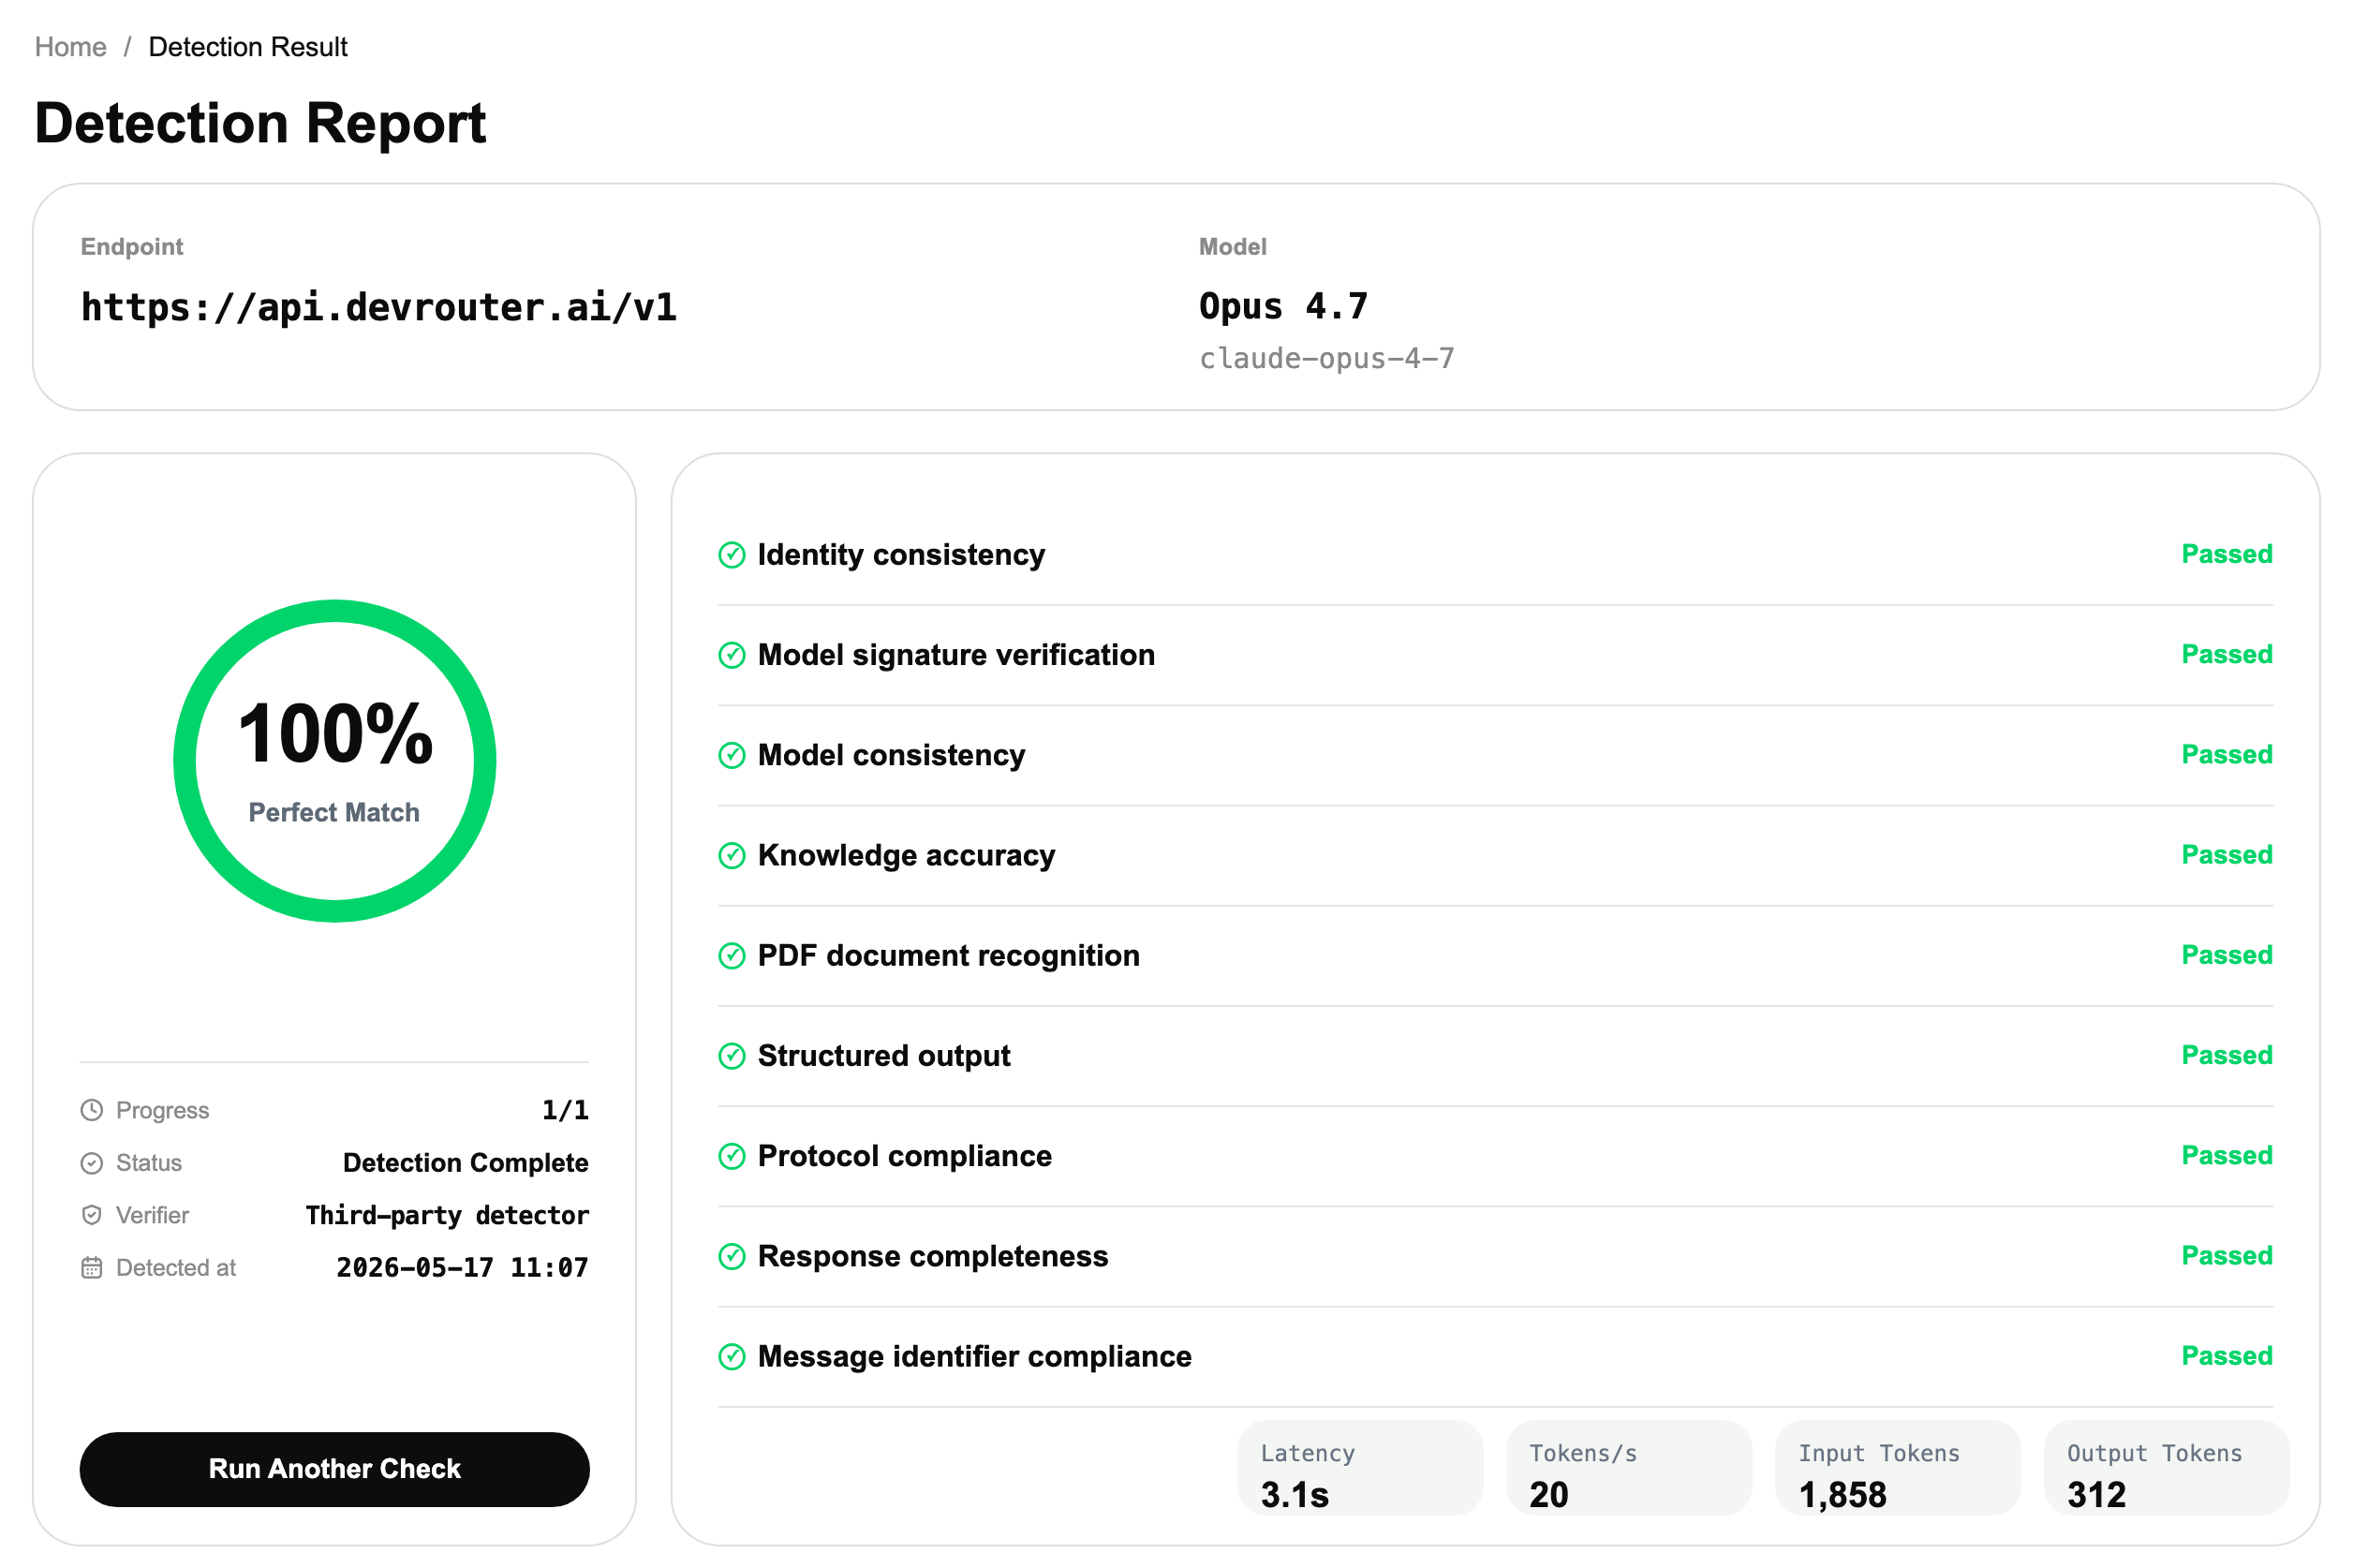2353x1568 pixels.
Task: Click the PDF document recognition check icon
Action: pos(732,956)
